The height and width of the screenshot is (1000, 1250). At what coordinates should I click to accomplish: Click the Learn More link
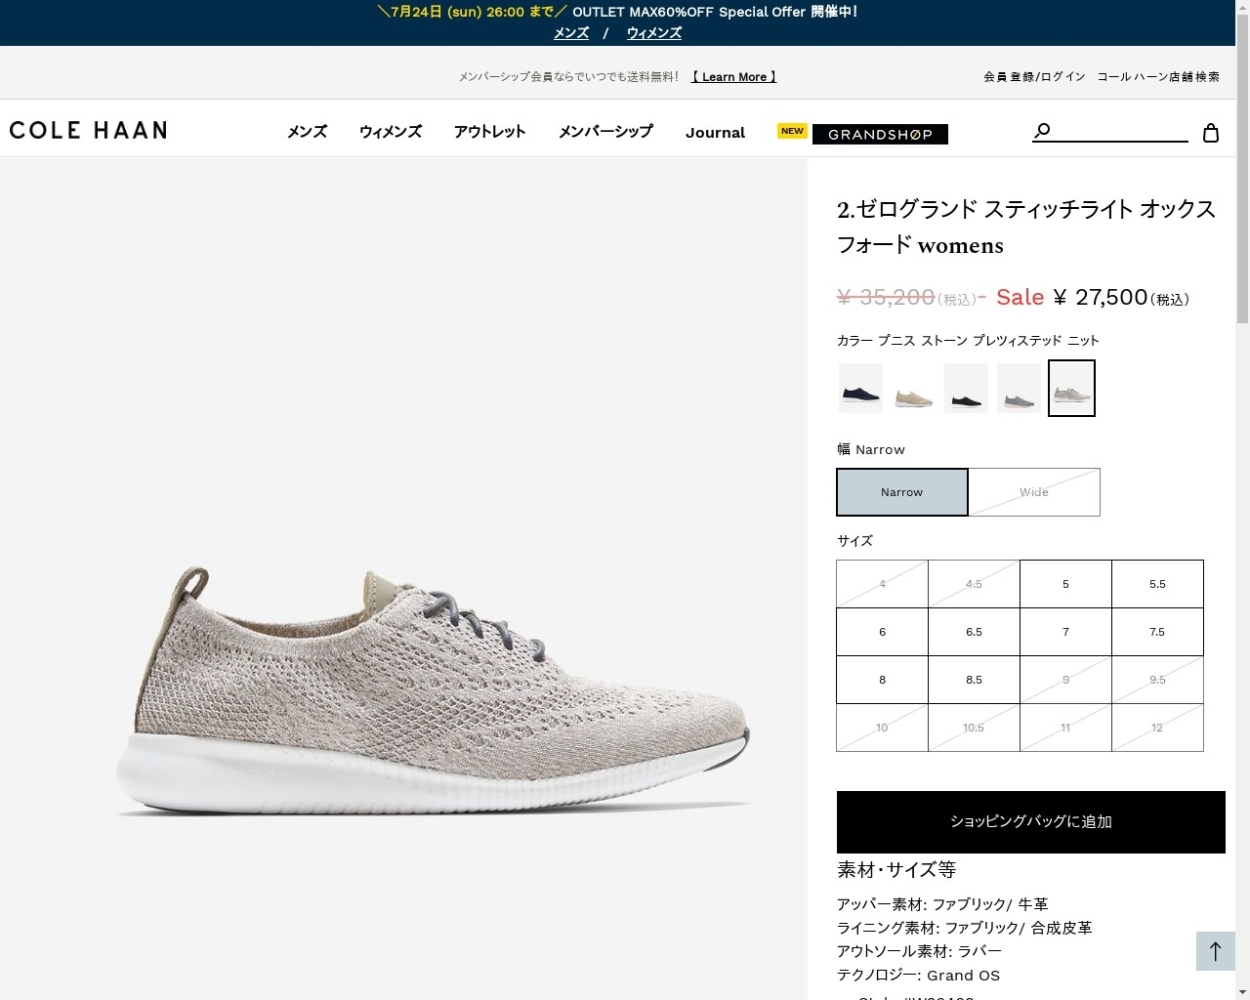point(734,77)
